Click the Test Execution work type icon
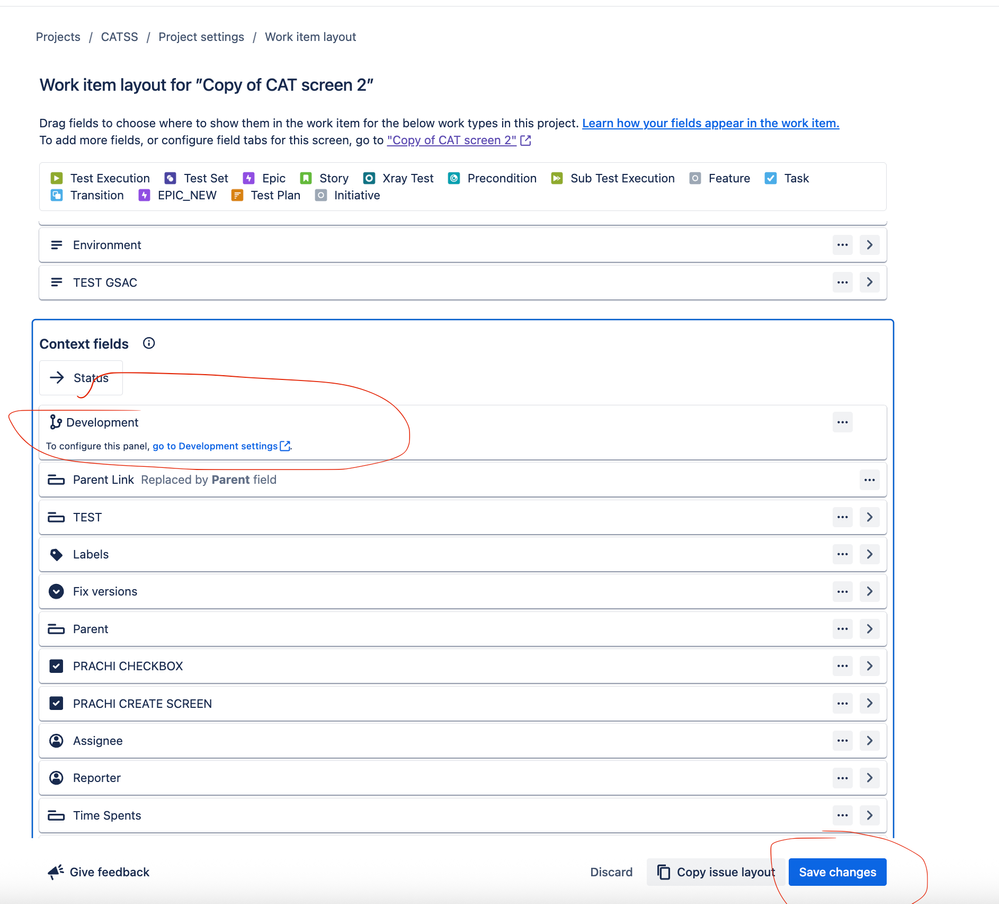 pos(57,178)
